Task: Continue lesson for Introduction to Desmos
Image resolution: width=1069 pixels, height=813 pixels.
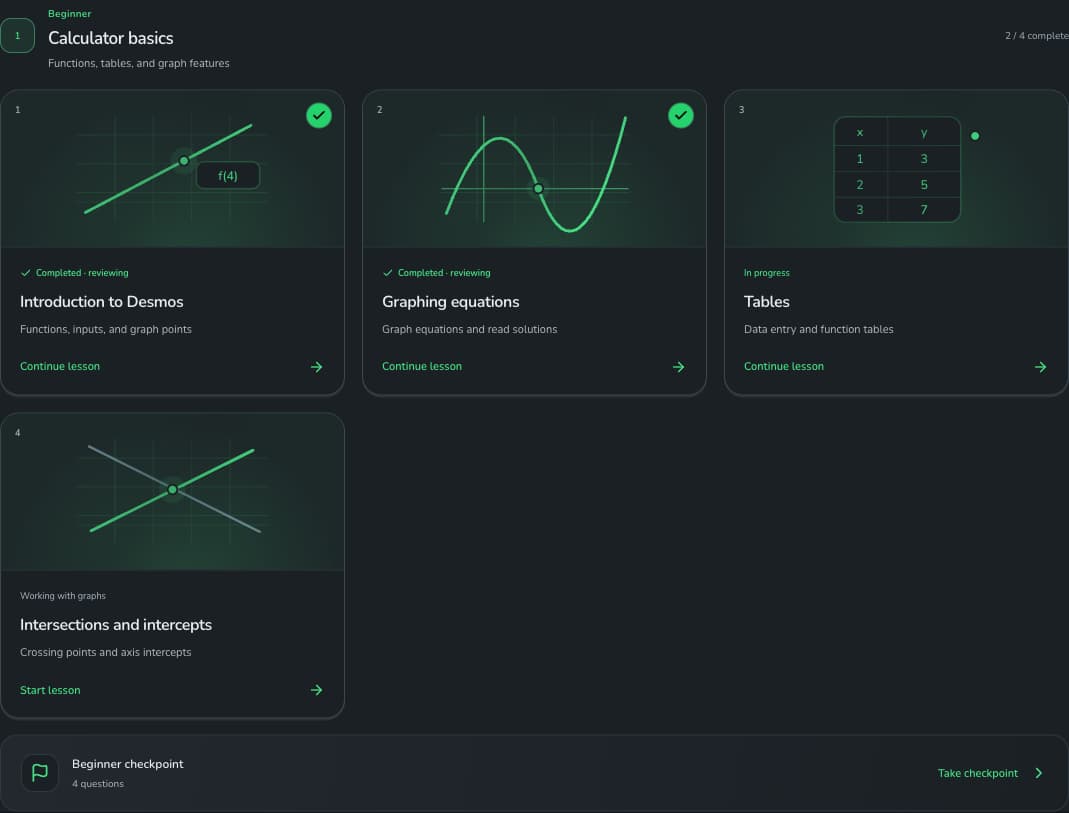Action: point(60,366)
